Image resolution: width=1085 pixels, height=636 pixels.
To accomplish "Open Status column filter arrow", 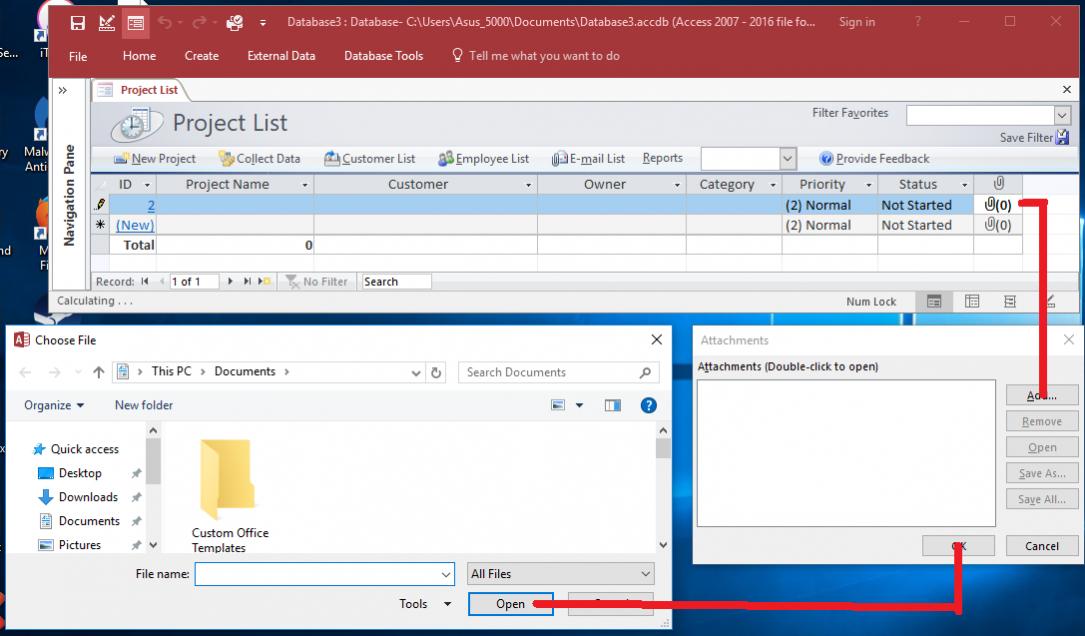I will (965, 185).
